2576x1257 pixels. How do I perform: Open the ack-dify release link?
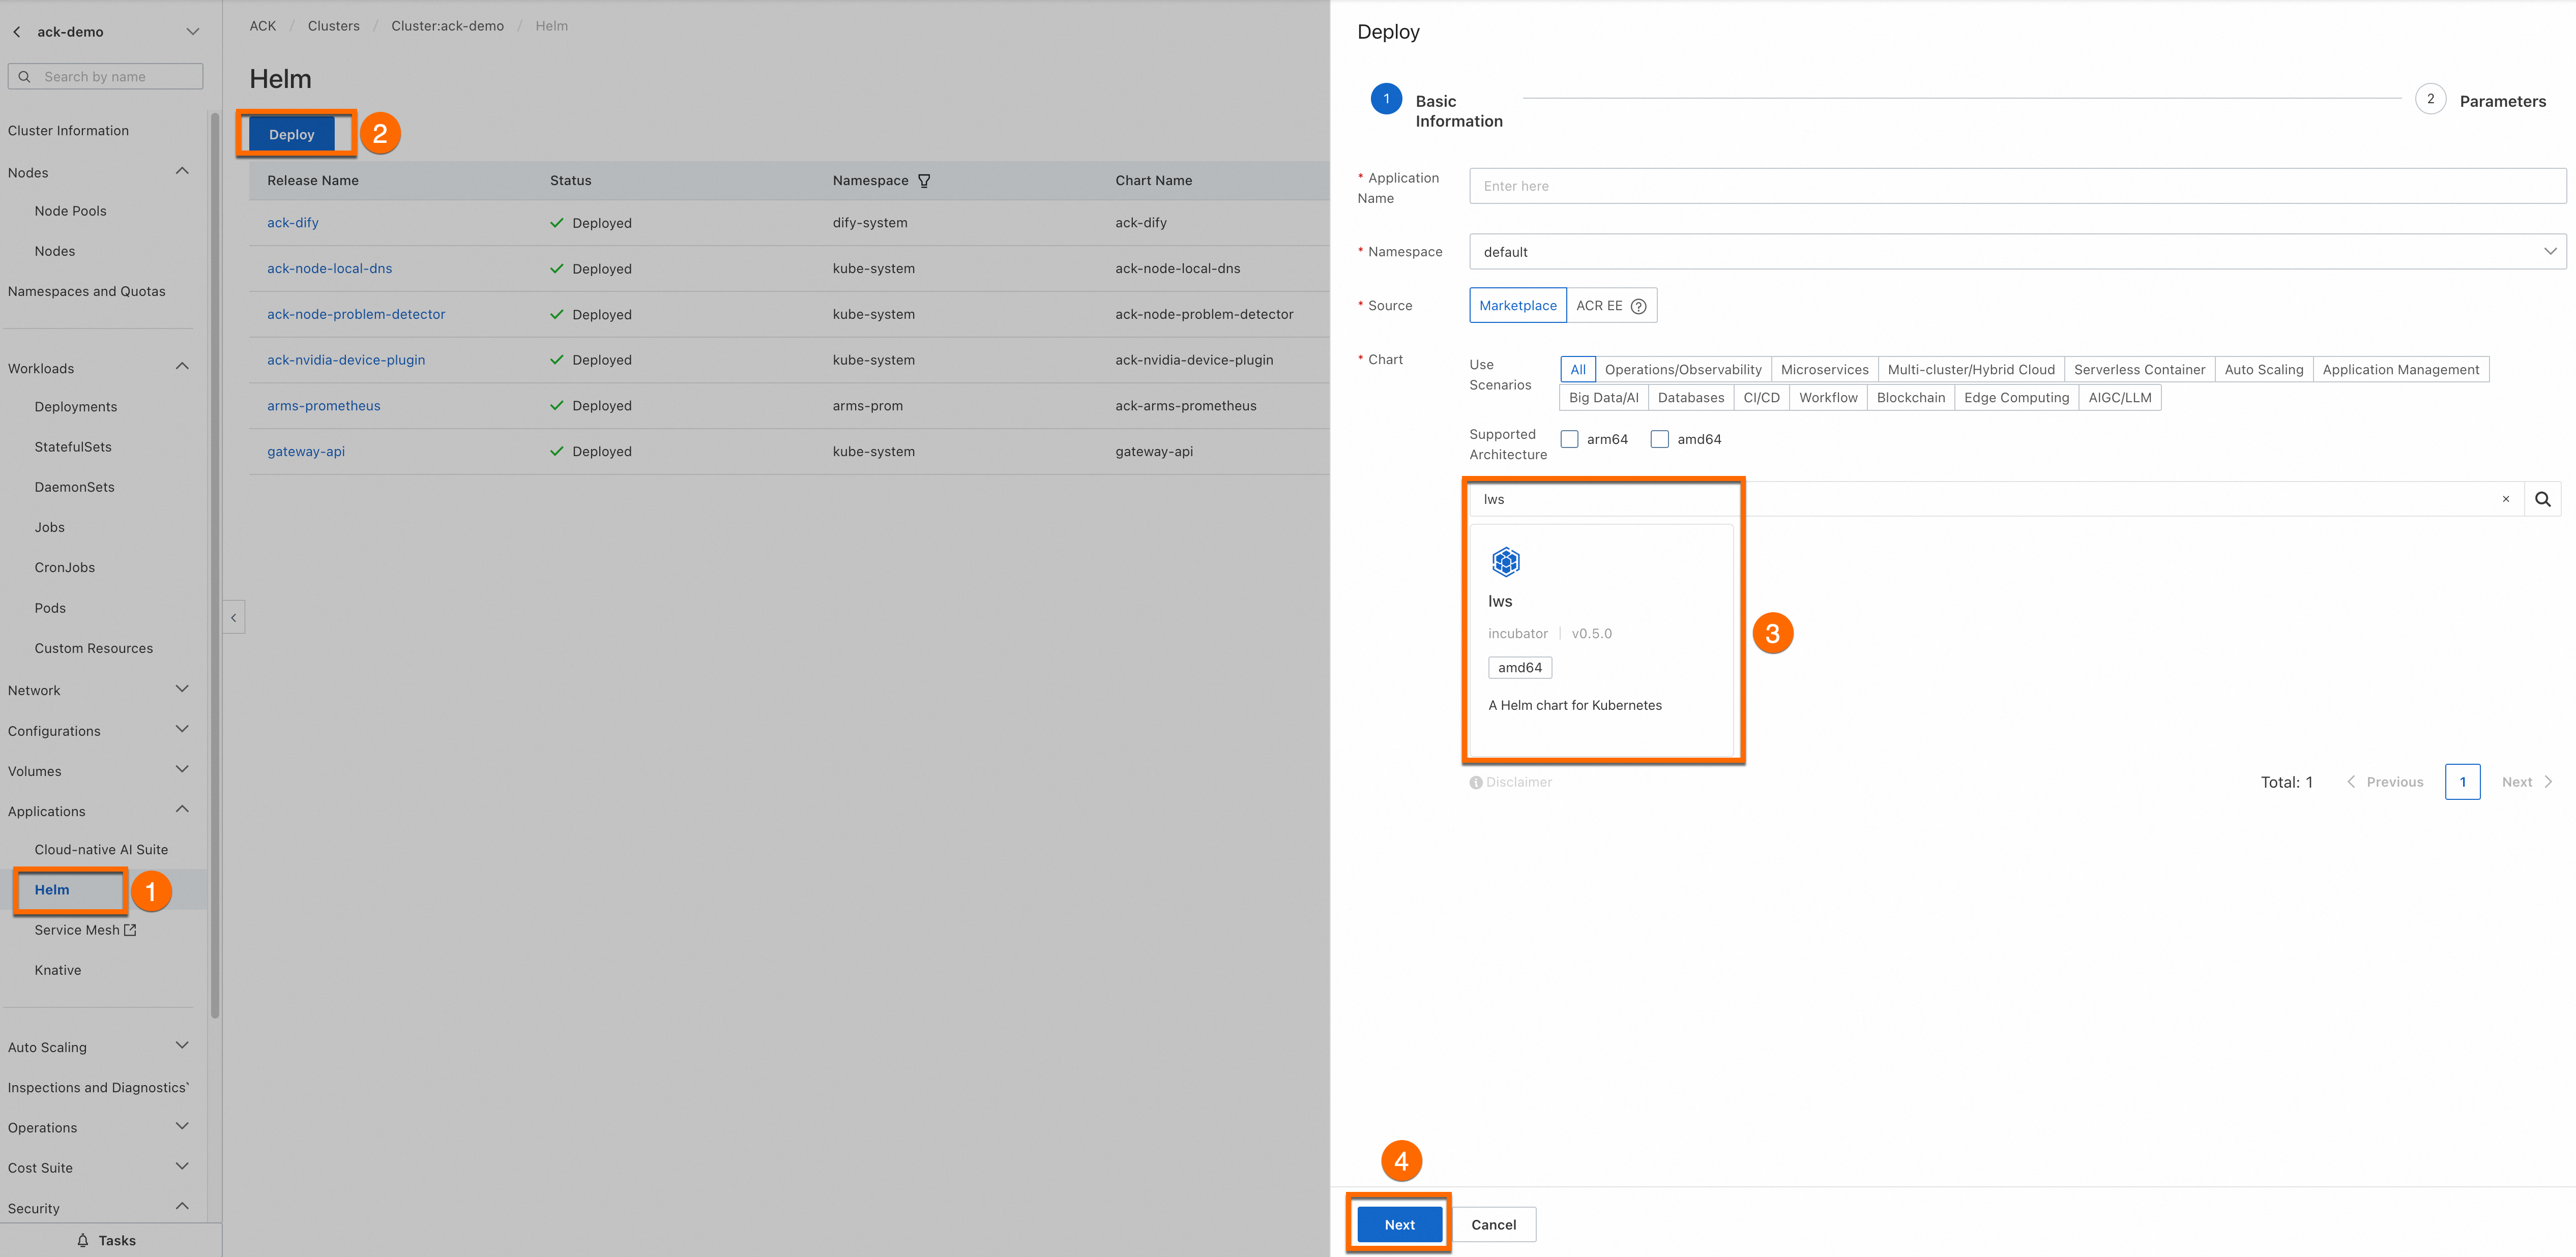click(293, 223)
